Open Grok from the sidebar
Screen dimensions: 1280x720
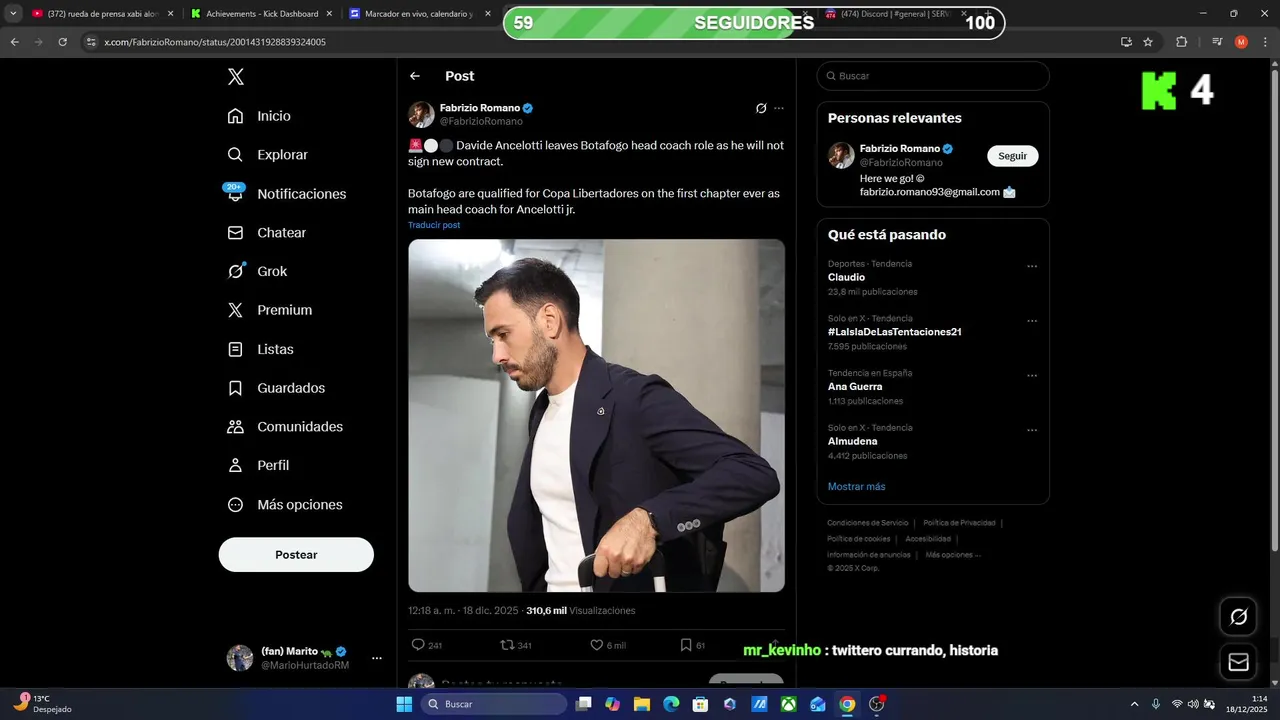tap(257, 271)
